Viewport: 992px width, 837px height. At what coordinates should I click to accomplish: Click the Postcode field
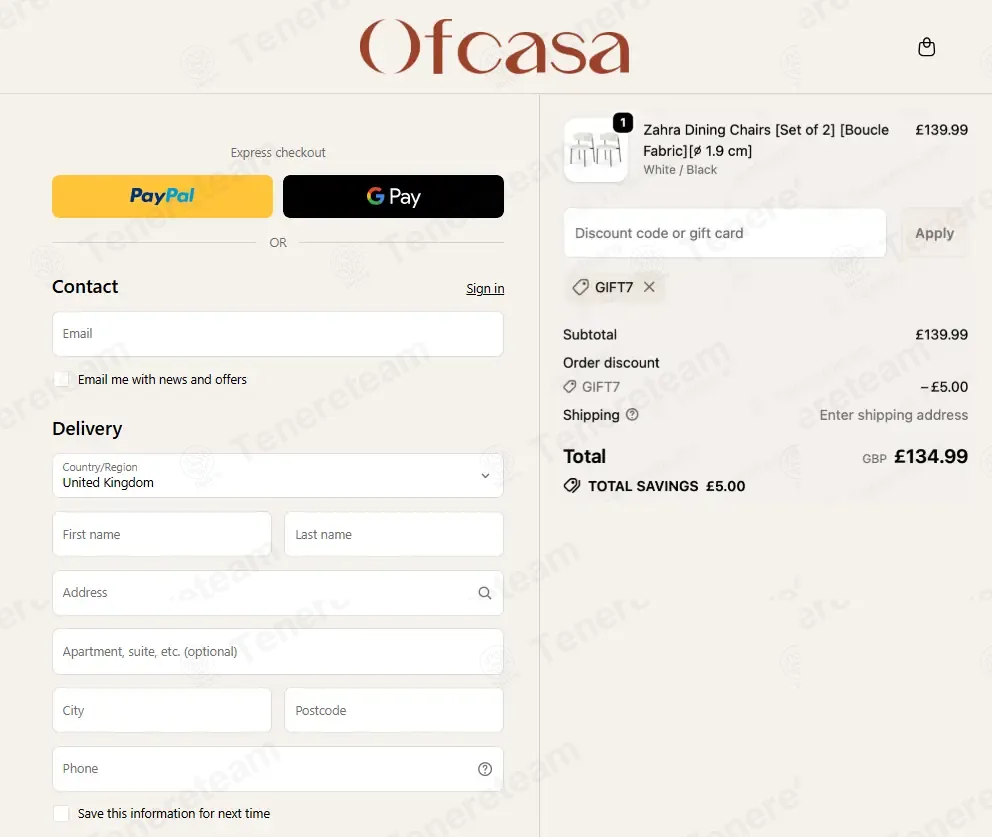[x=394, y=710]
